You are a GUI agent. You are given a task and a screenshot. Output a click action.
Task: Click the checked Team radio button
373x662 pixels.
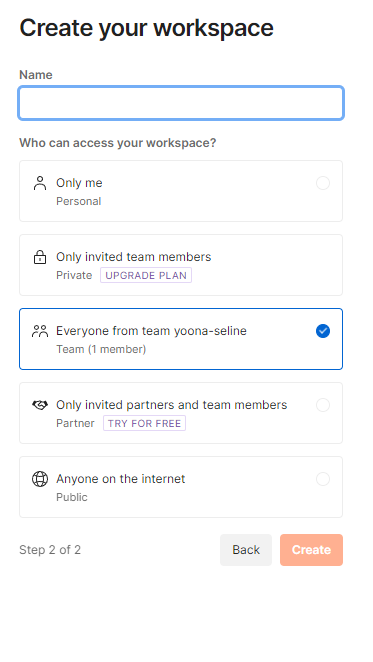[323, 331]
